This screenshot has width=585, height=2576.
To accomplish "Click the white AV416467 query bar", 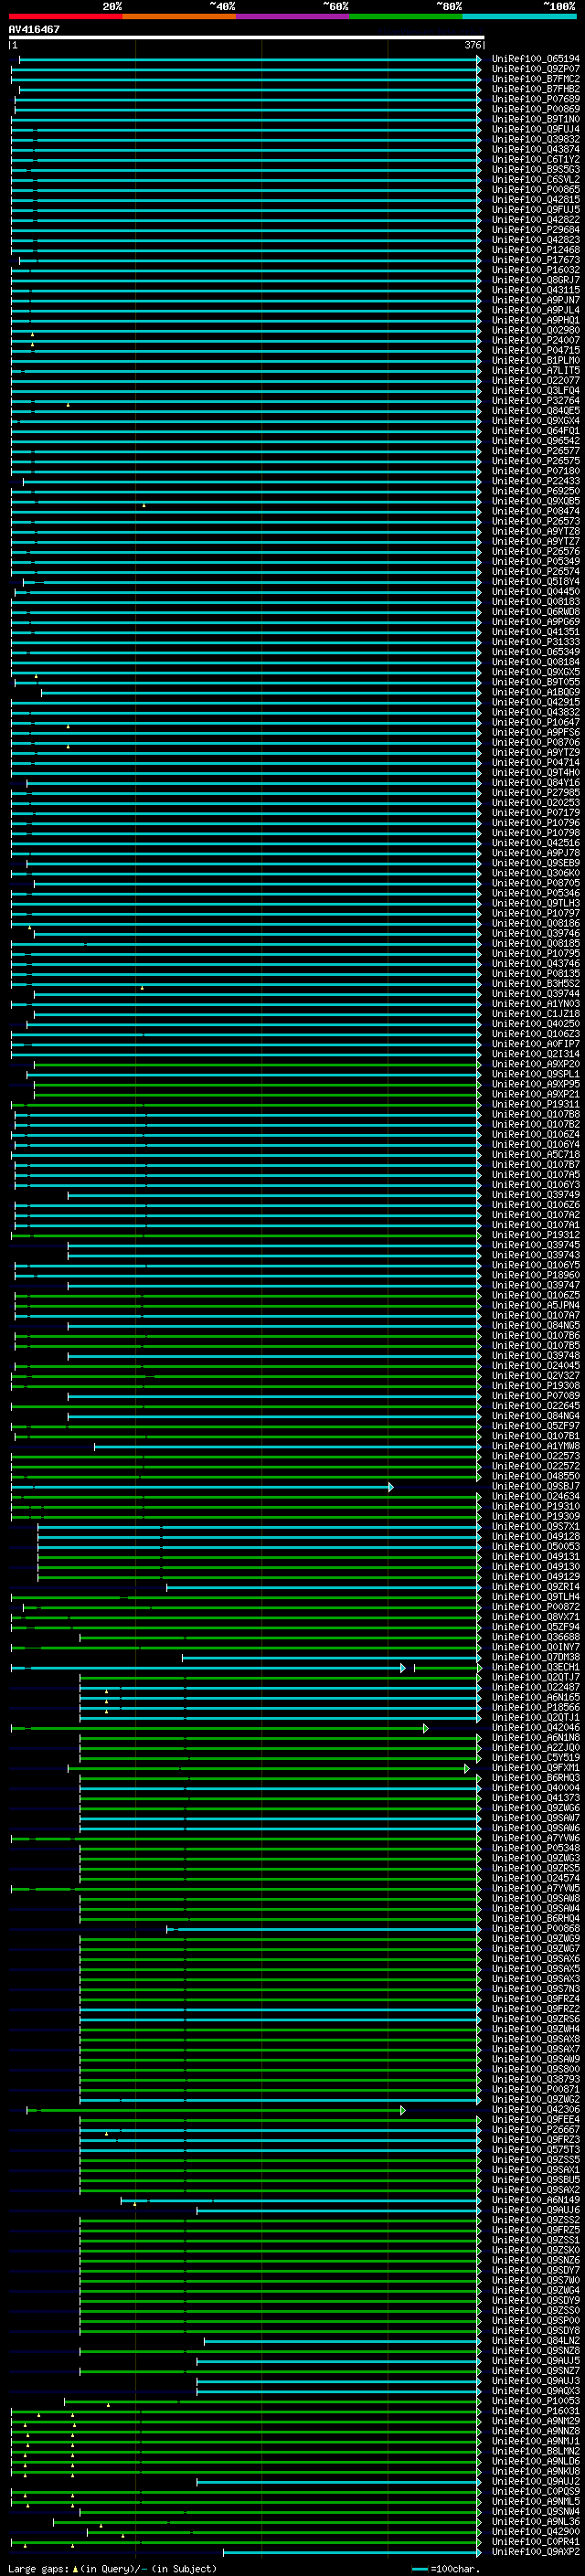I will [x=246, y=37].
